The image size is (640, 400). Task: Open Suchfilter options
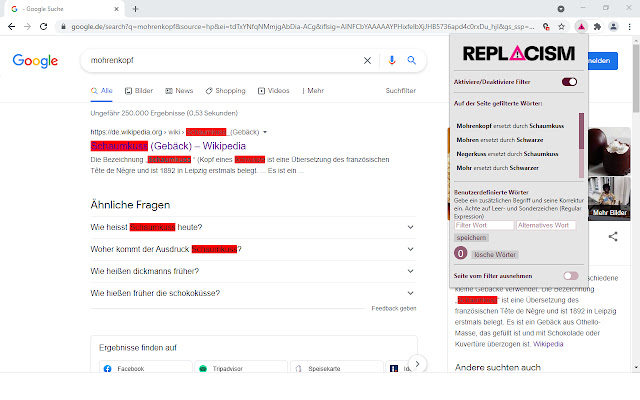click(x=400, y=91)
